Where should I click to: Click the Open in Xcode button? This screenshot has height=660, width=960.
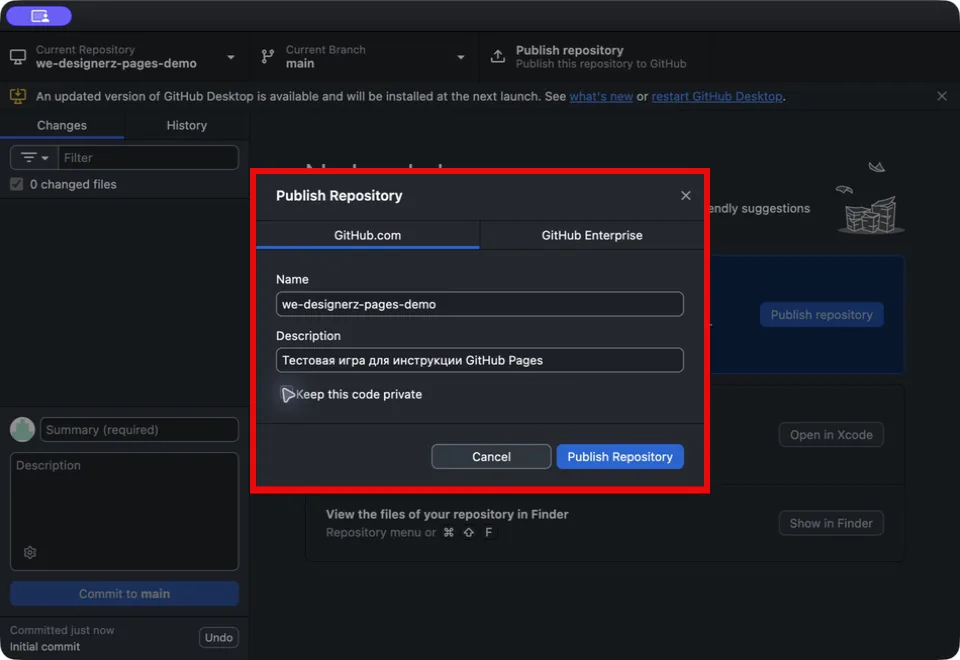pos(830,435)
